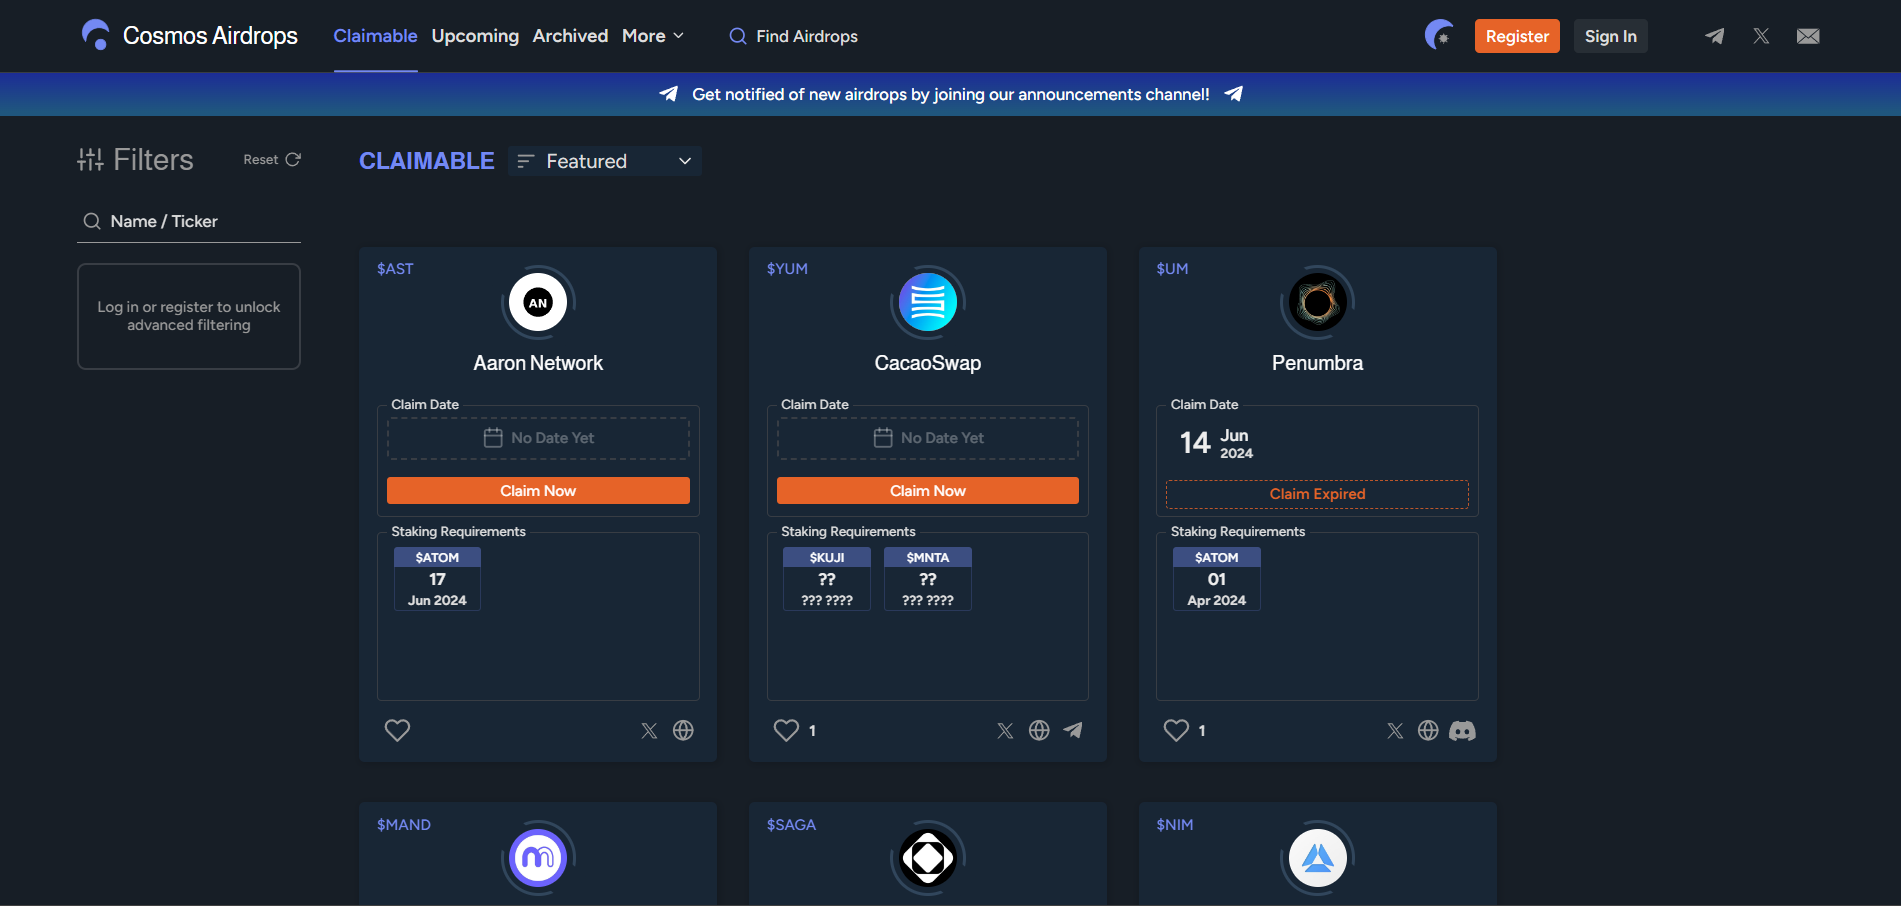Click the $MNTA staking requirement

928,579
